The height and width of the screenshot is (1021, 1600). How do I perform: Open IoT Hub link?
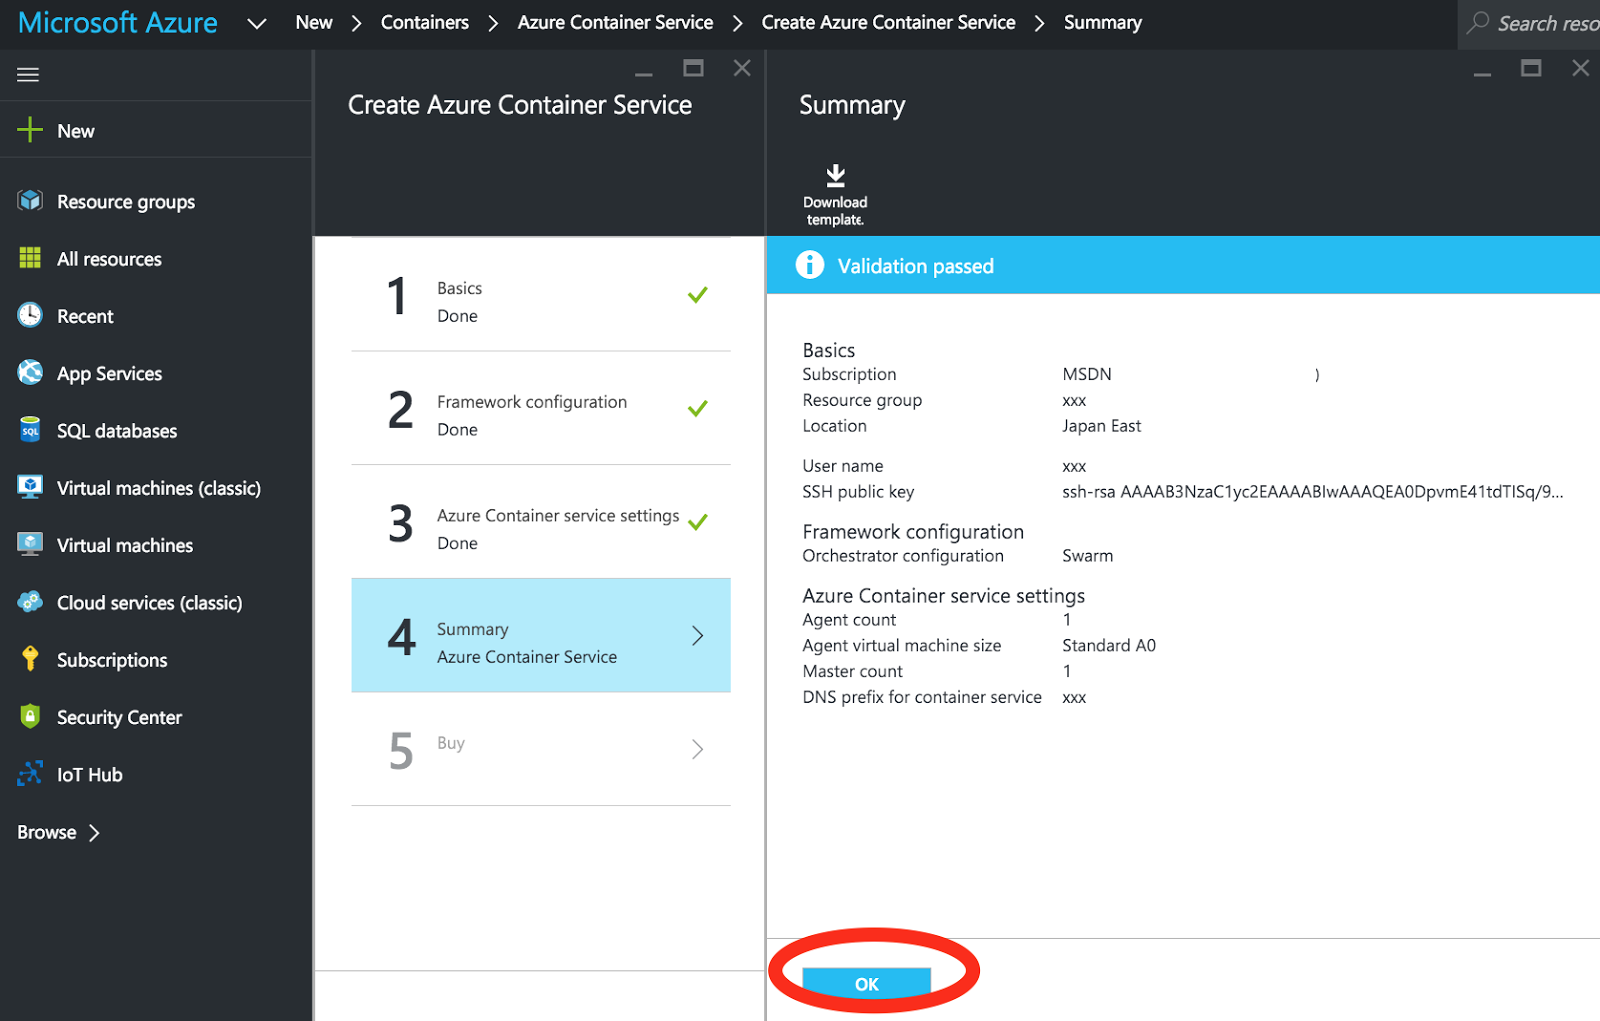(x=90, y=774)
